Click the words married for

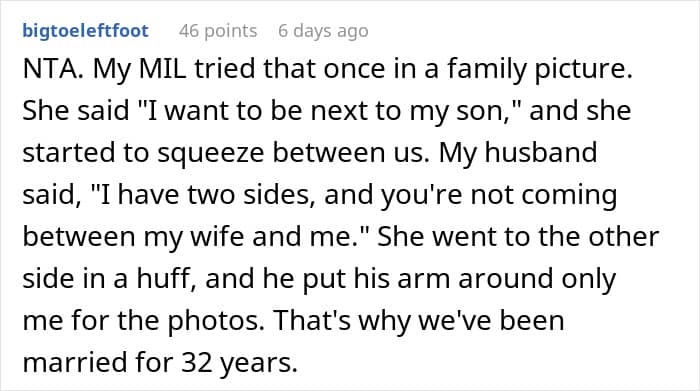point(98,362)
